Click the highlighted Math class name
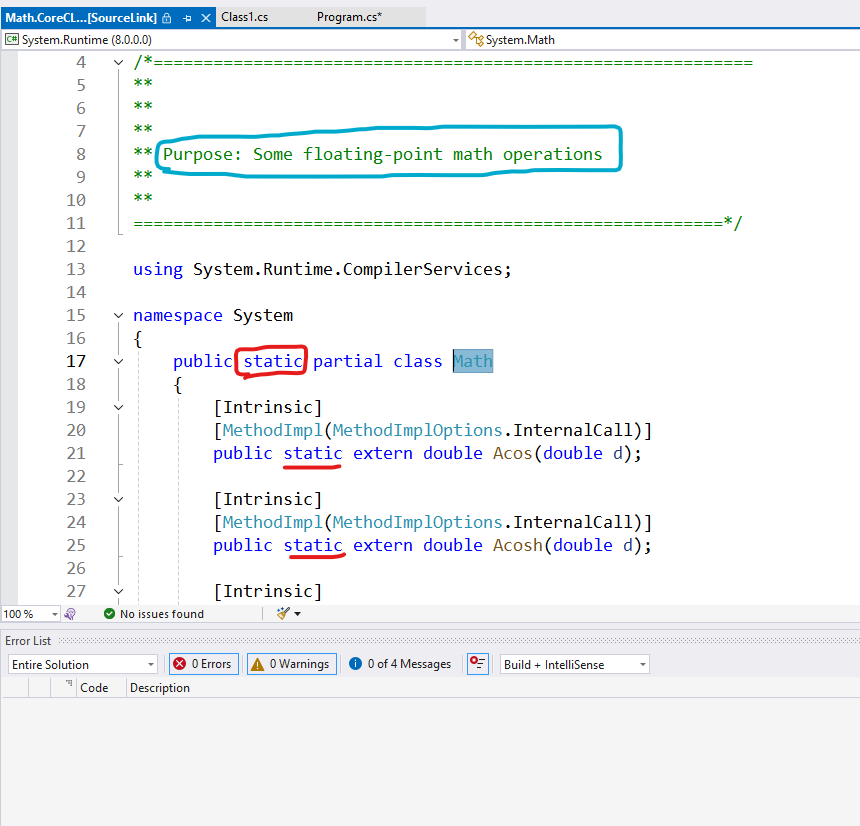 click(x=473, y=361)
